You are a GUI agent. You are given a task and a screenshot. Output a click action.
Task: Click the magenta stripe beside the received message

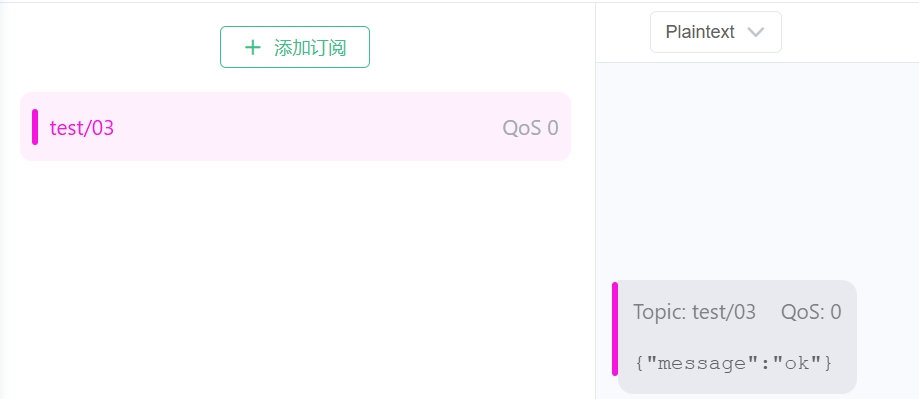[x=615, y=329]
